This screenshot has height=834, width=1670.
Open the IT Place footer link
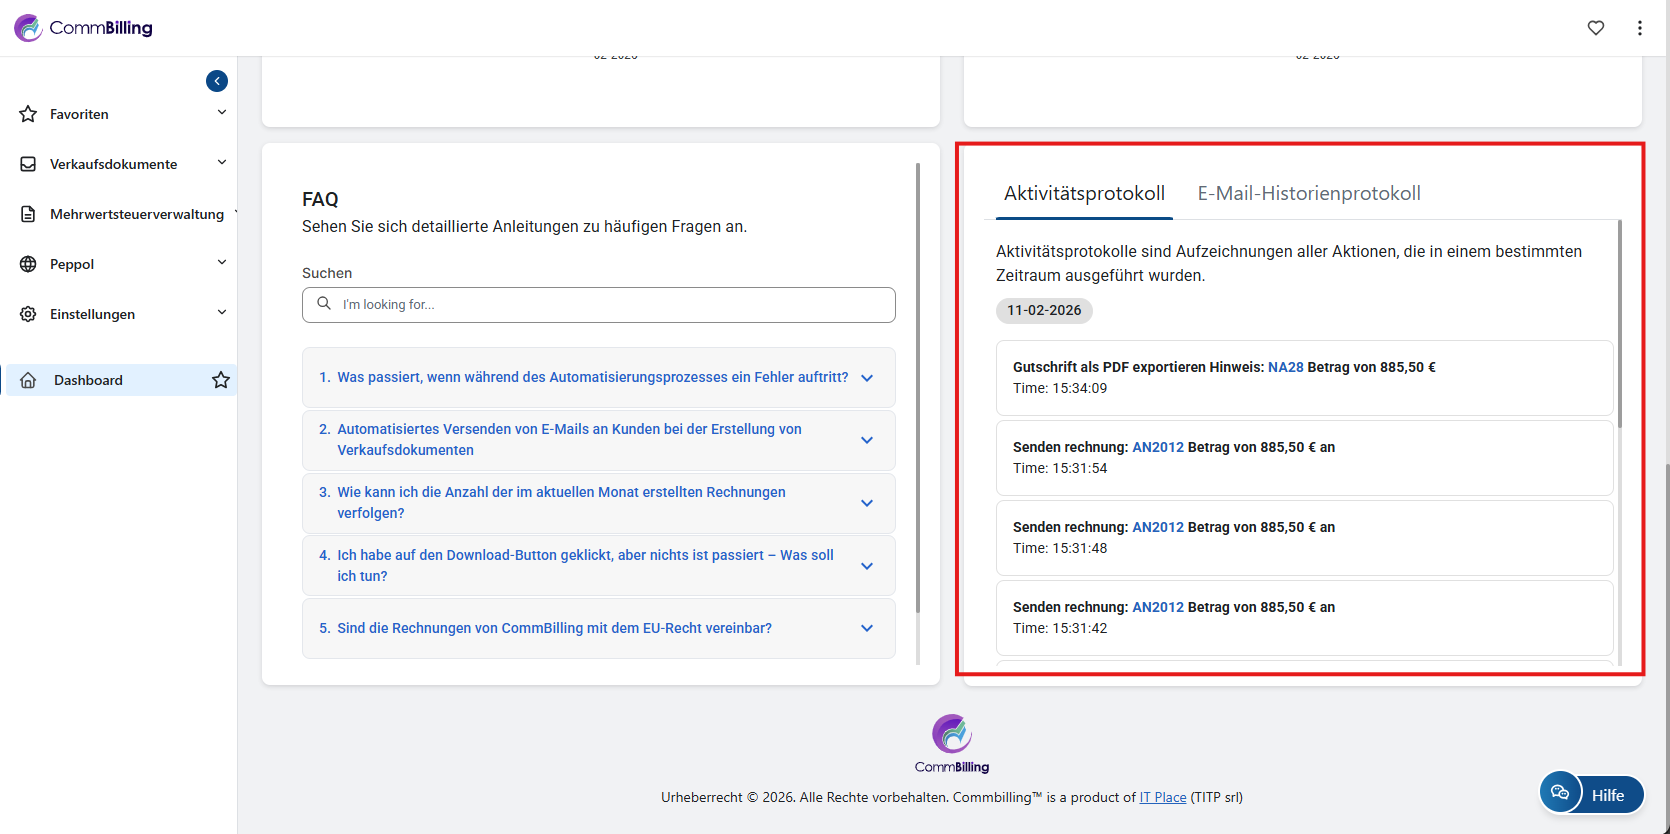[1162, 797]
